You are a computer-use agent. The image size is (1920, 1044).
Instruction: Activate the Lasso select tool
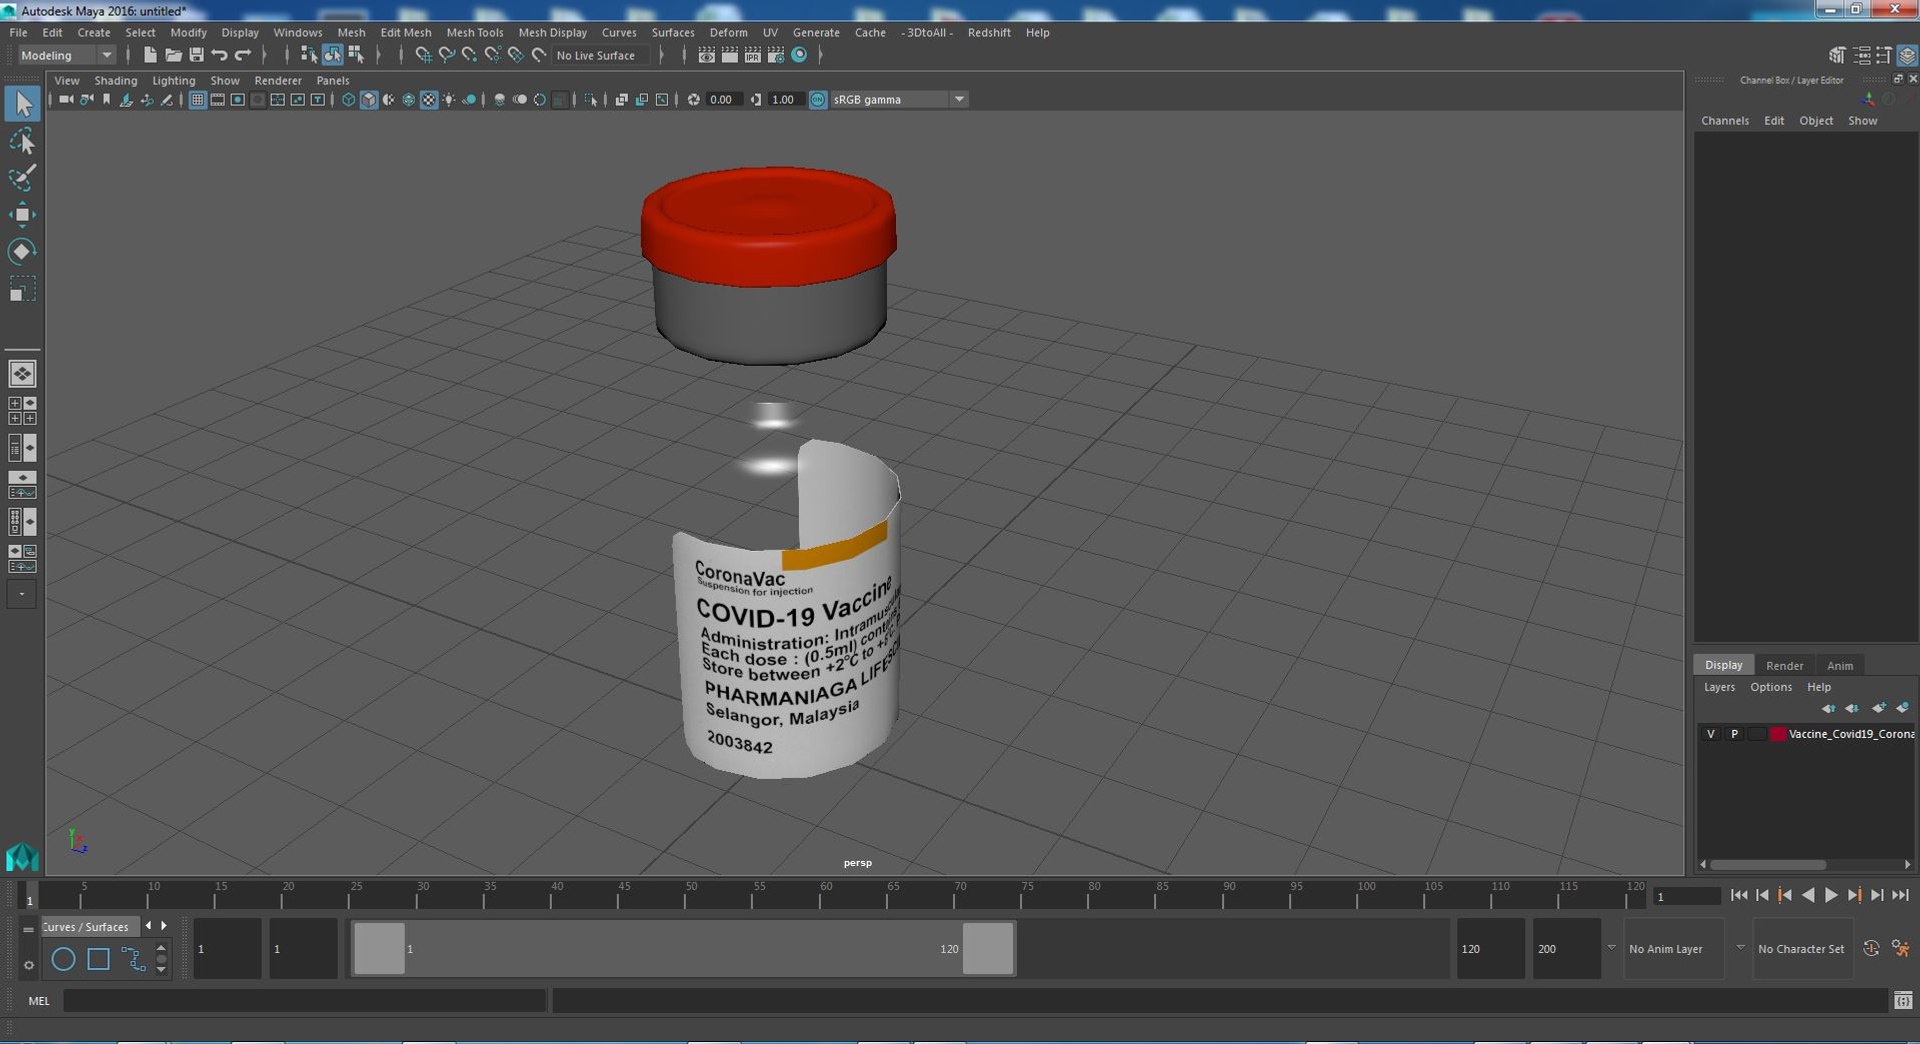pos(22,141)
